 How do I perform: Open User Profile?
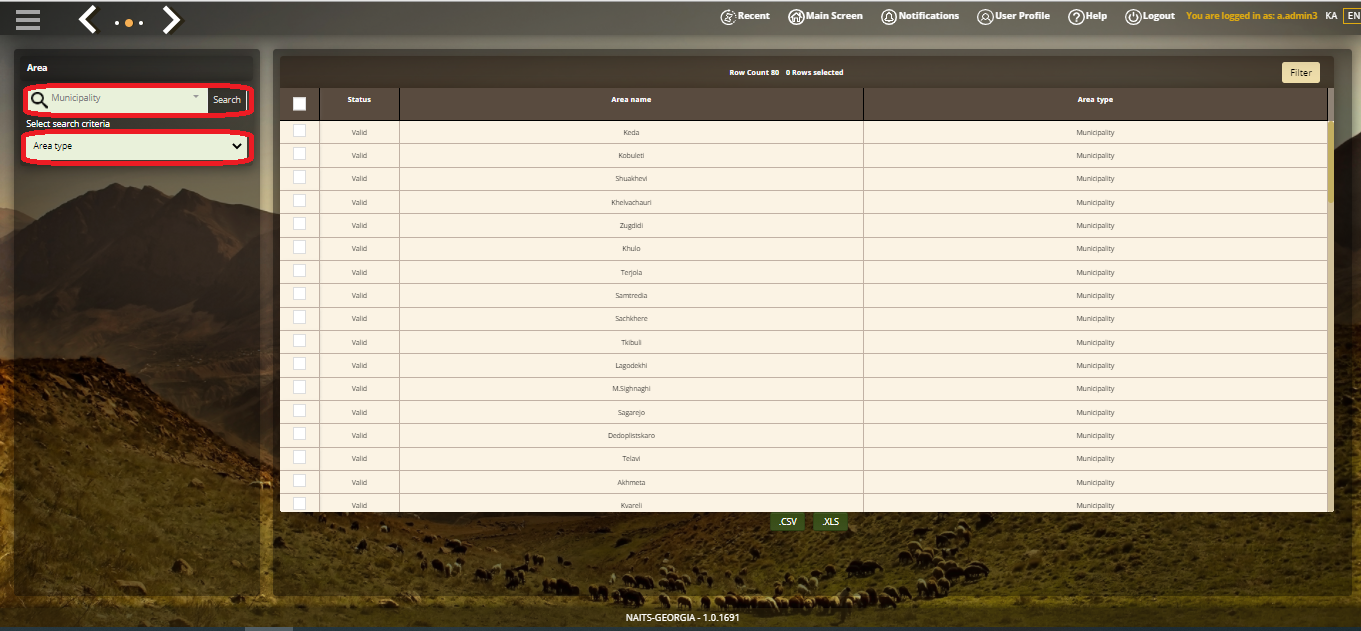[x=1014, y=16]
